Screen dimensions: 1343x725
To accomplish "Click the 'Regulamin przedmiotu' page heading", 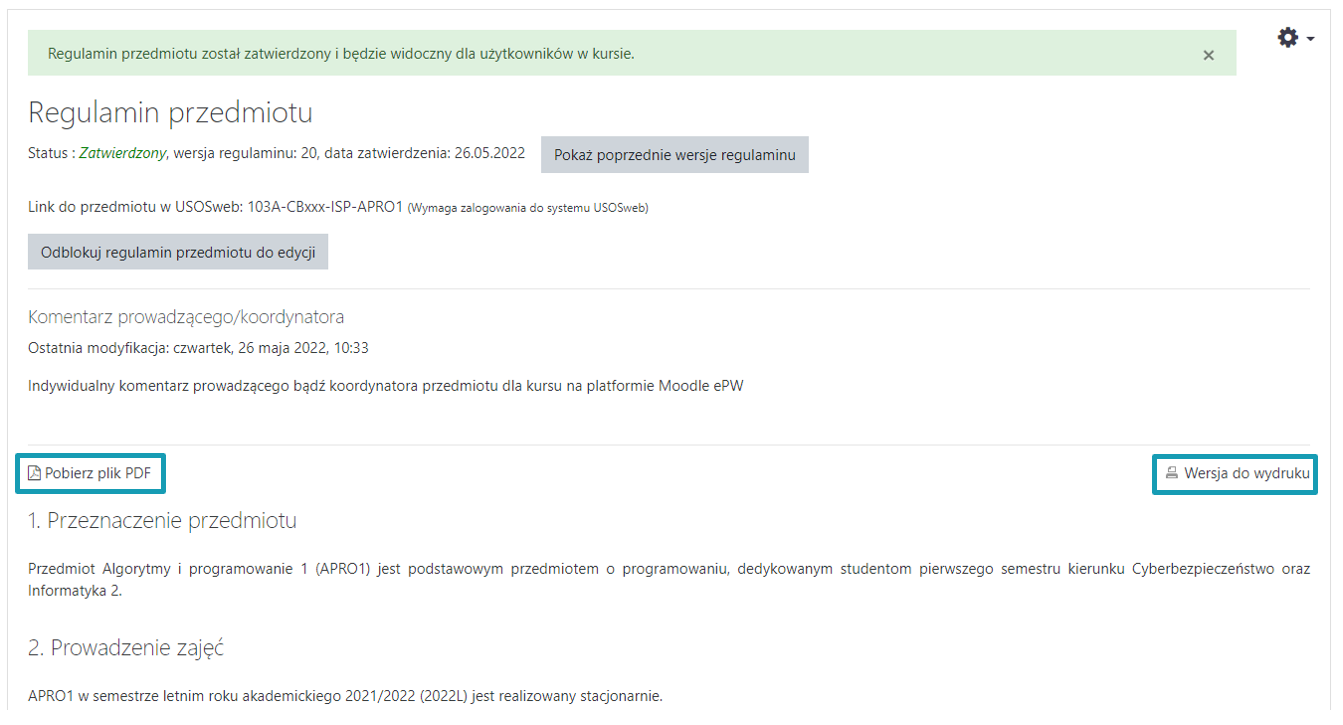I will 170,112.
